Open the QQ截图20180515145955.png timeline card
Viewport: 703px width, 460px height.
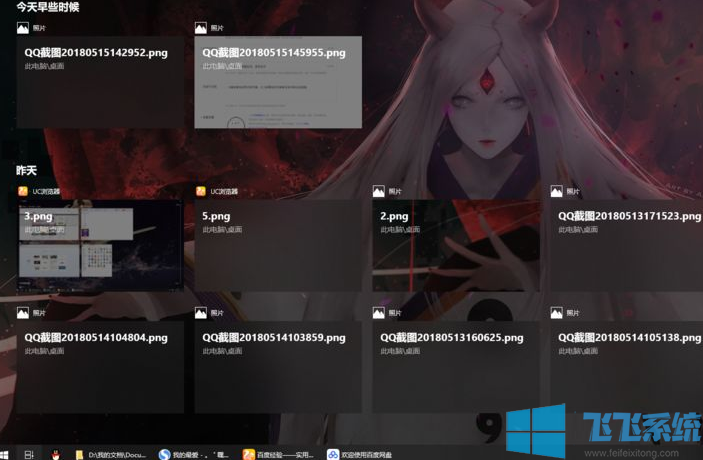278,82
